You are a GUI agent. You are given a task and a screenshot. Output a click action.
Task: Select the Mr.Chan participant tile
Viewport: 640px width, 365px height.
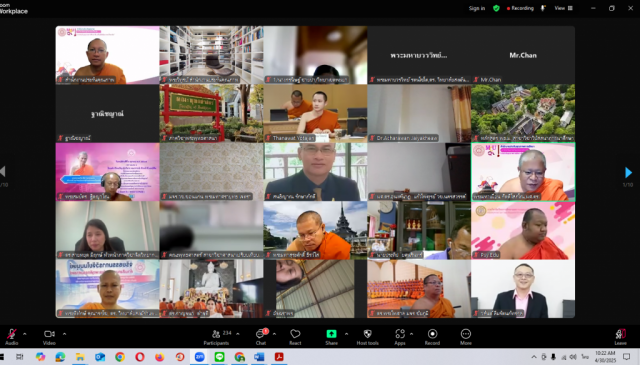point(523,55)
